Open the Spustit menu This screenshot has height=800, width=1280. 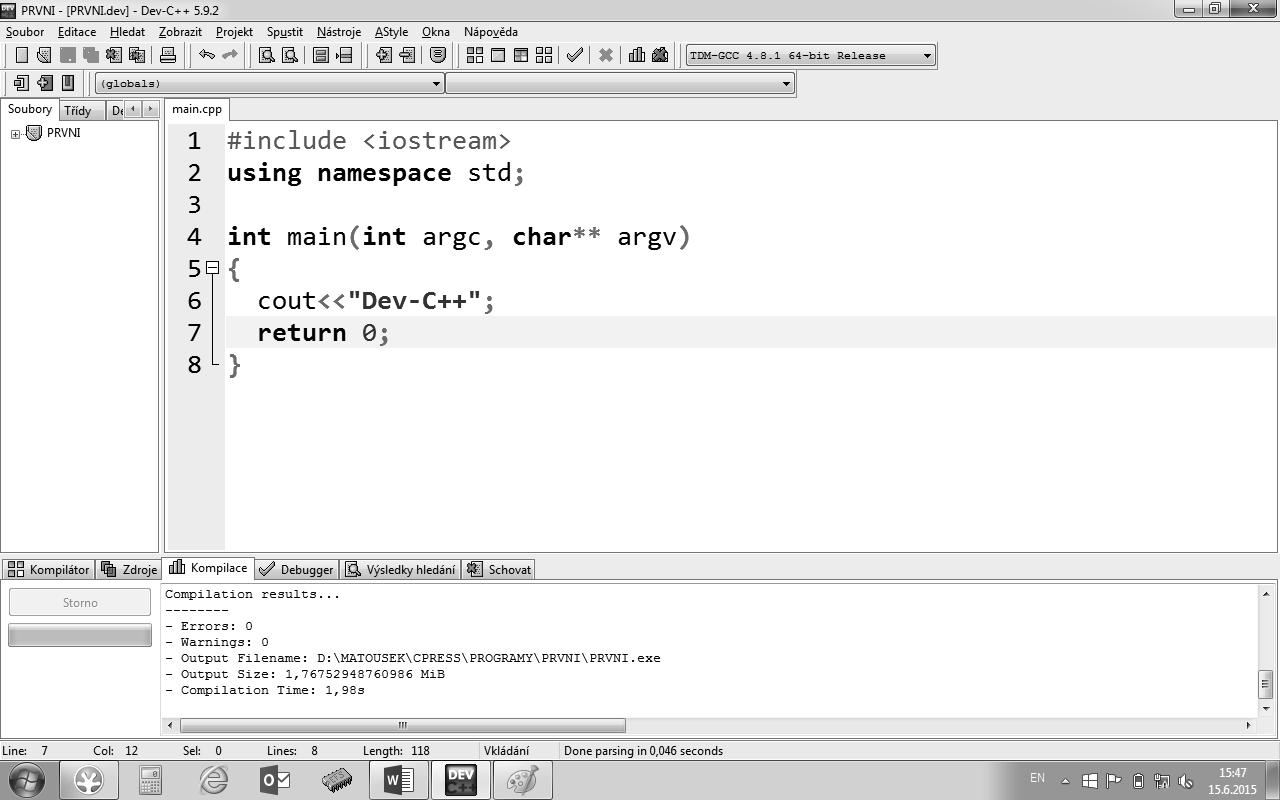pos(285,32)
